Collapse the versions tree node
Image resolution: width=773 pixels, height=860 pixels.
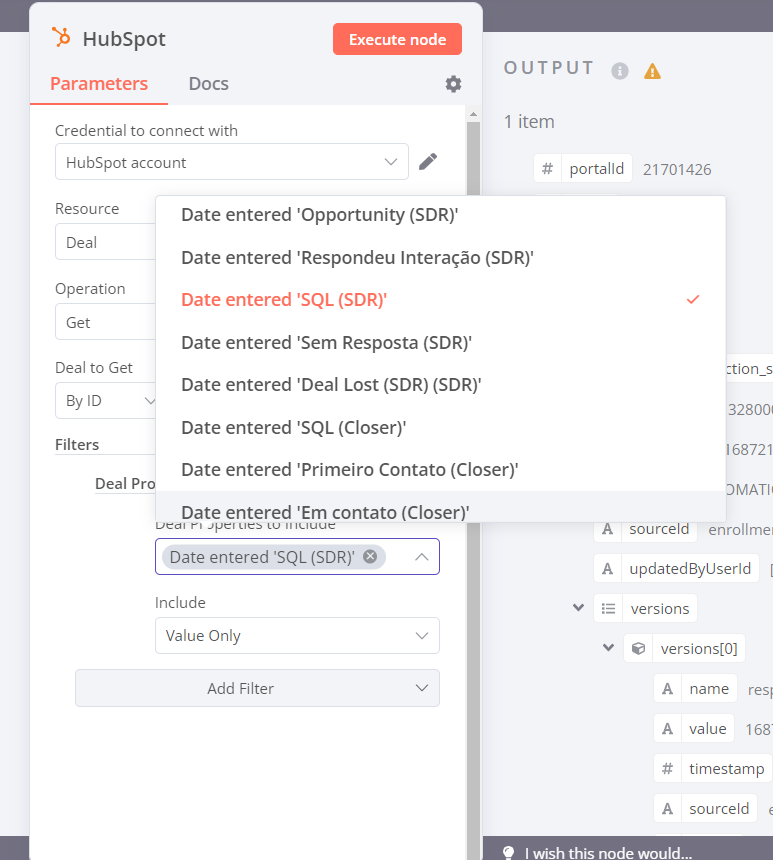578,608
